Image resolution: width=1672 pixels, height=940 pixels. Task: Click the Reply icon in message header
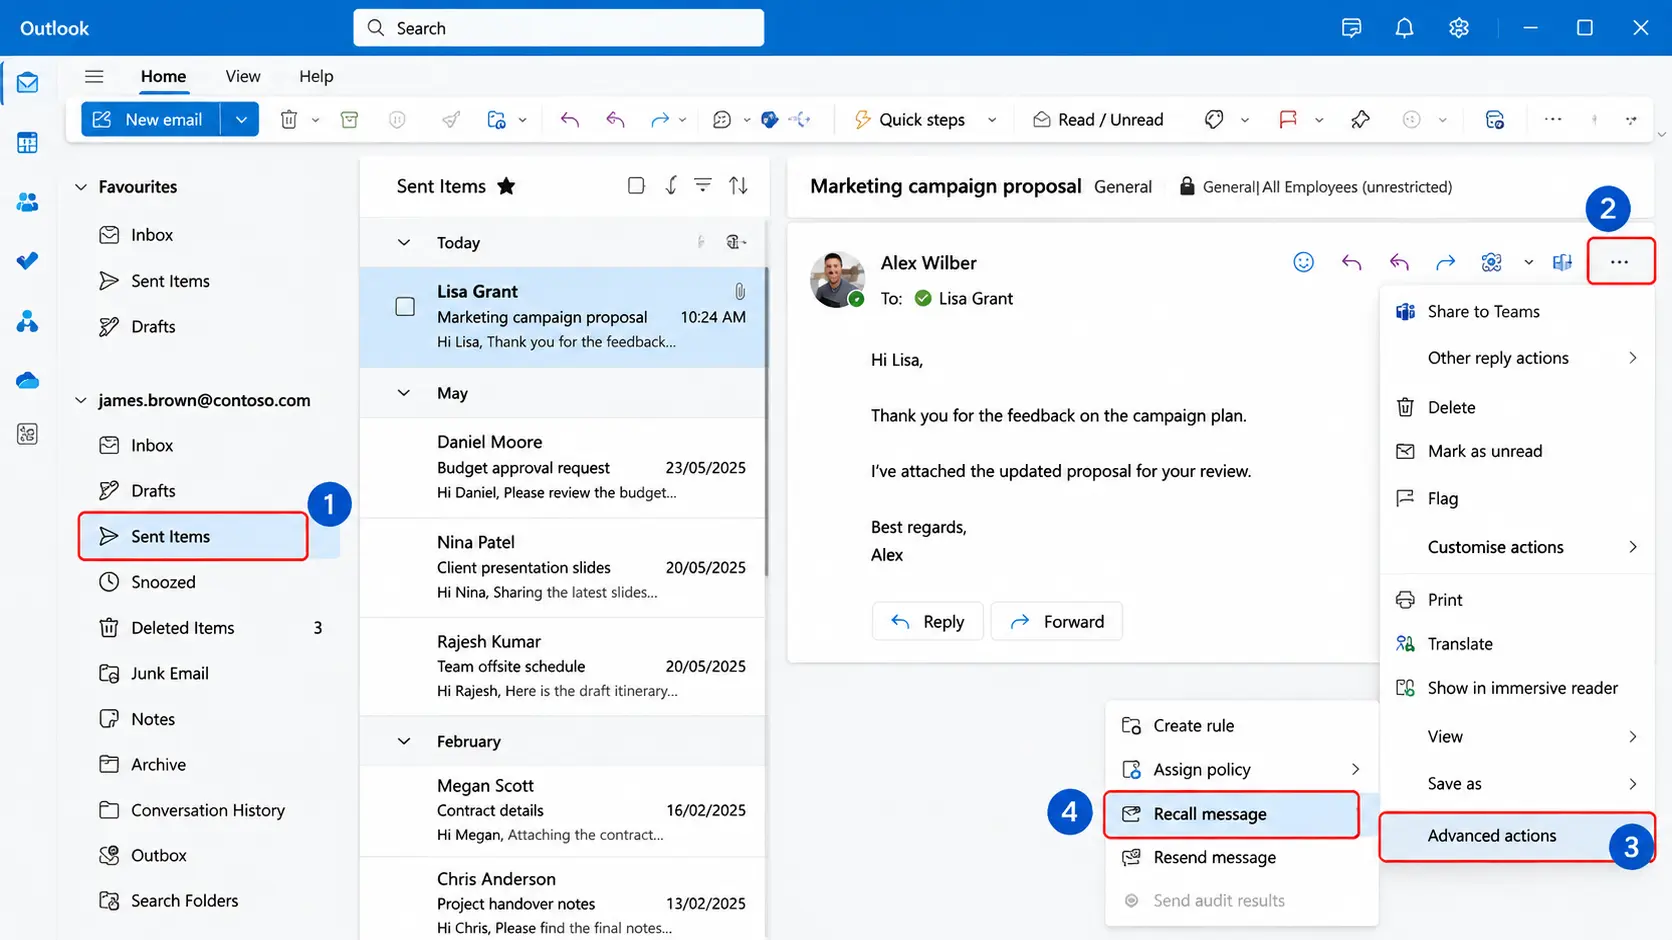1351,262
